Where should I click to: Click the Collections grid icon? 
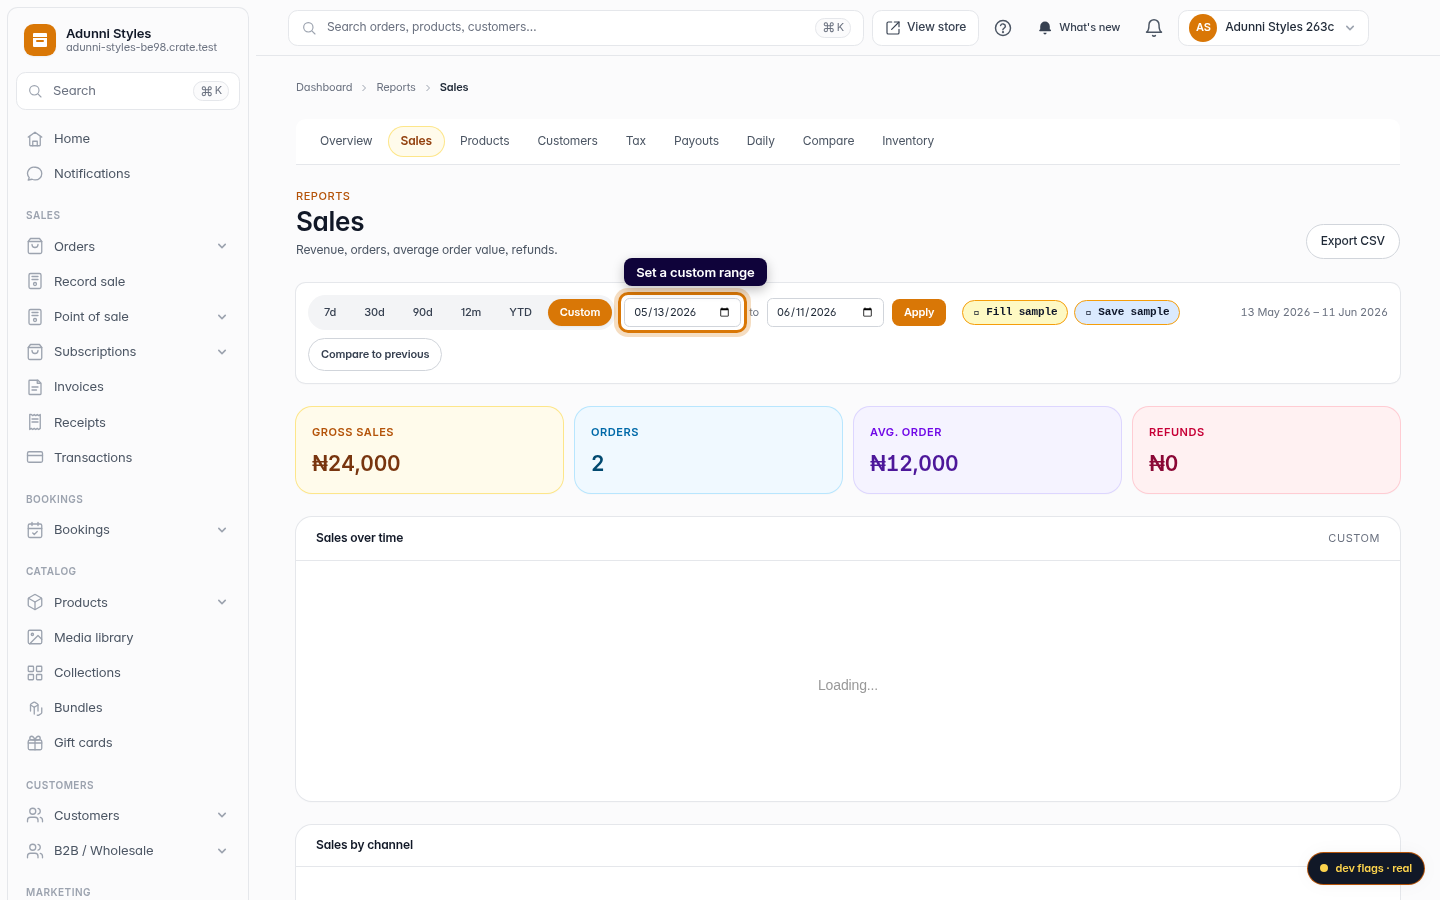pyautogui.click(x=35, y=673)
